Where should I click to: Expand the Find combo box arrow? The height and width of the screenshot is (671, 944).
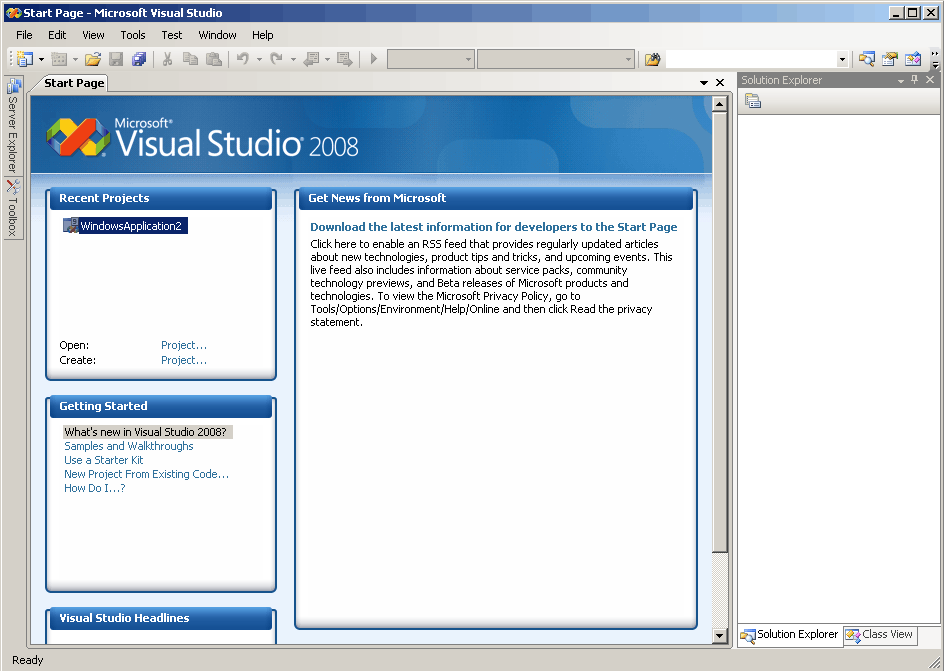point(842,59)
